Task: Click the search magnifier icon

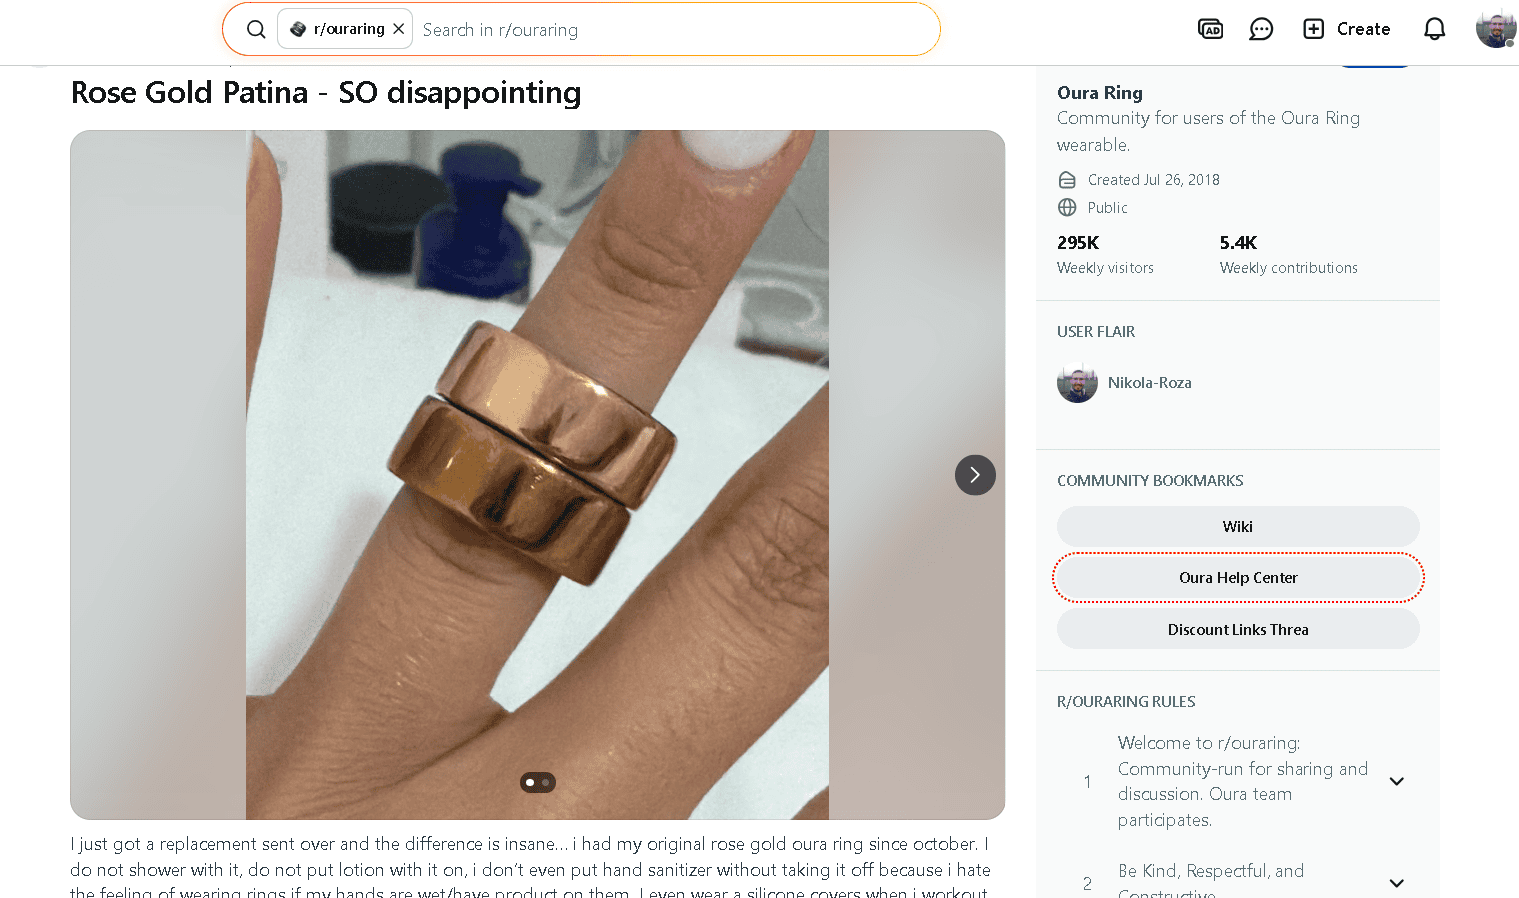Action: pyautogui.click(x=256, y=30)
